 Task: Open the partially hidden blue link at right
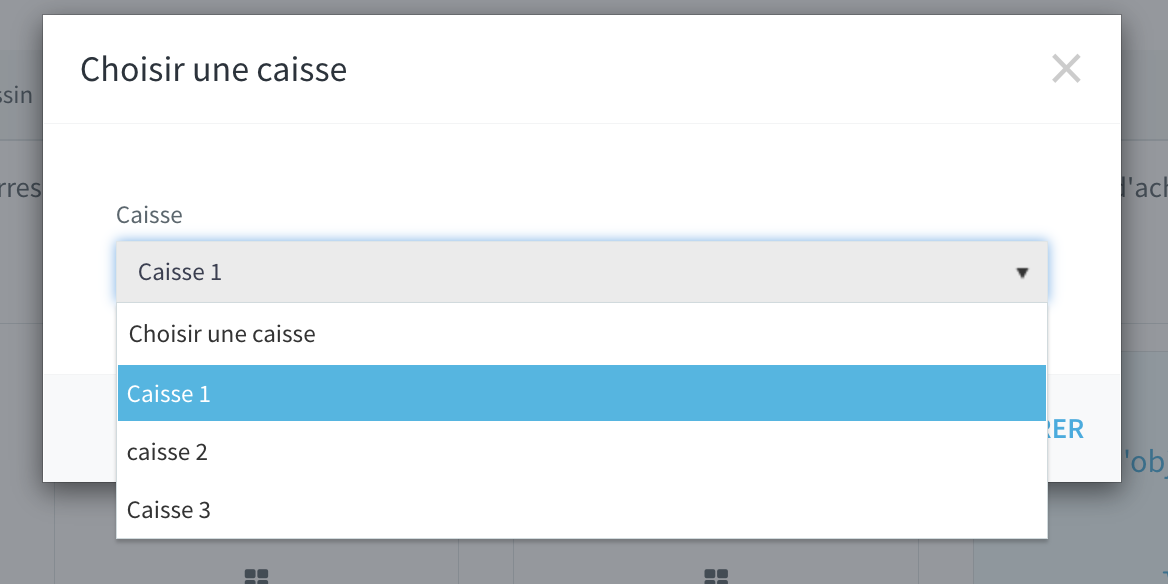[x=1145, y=462]
